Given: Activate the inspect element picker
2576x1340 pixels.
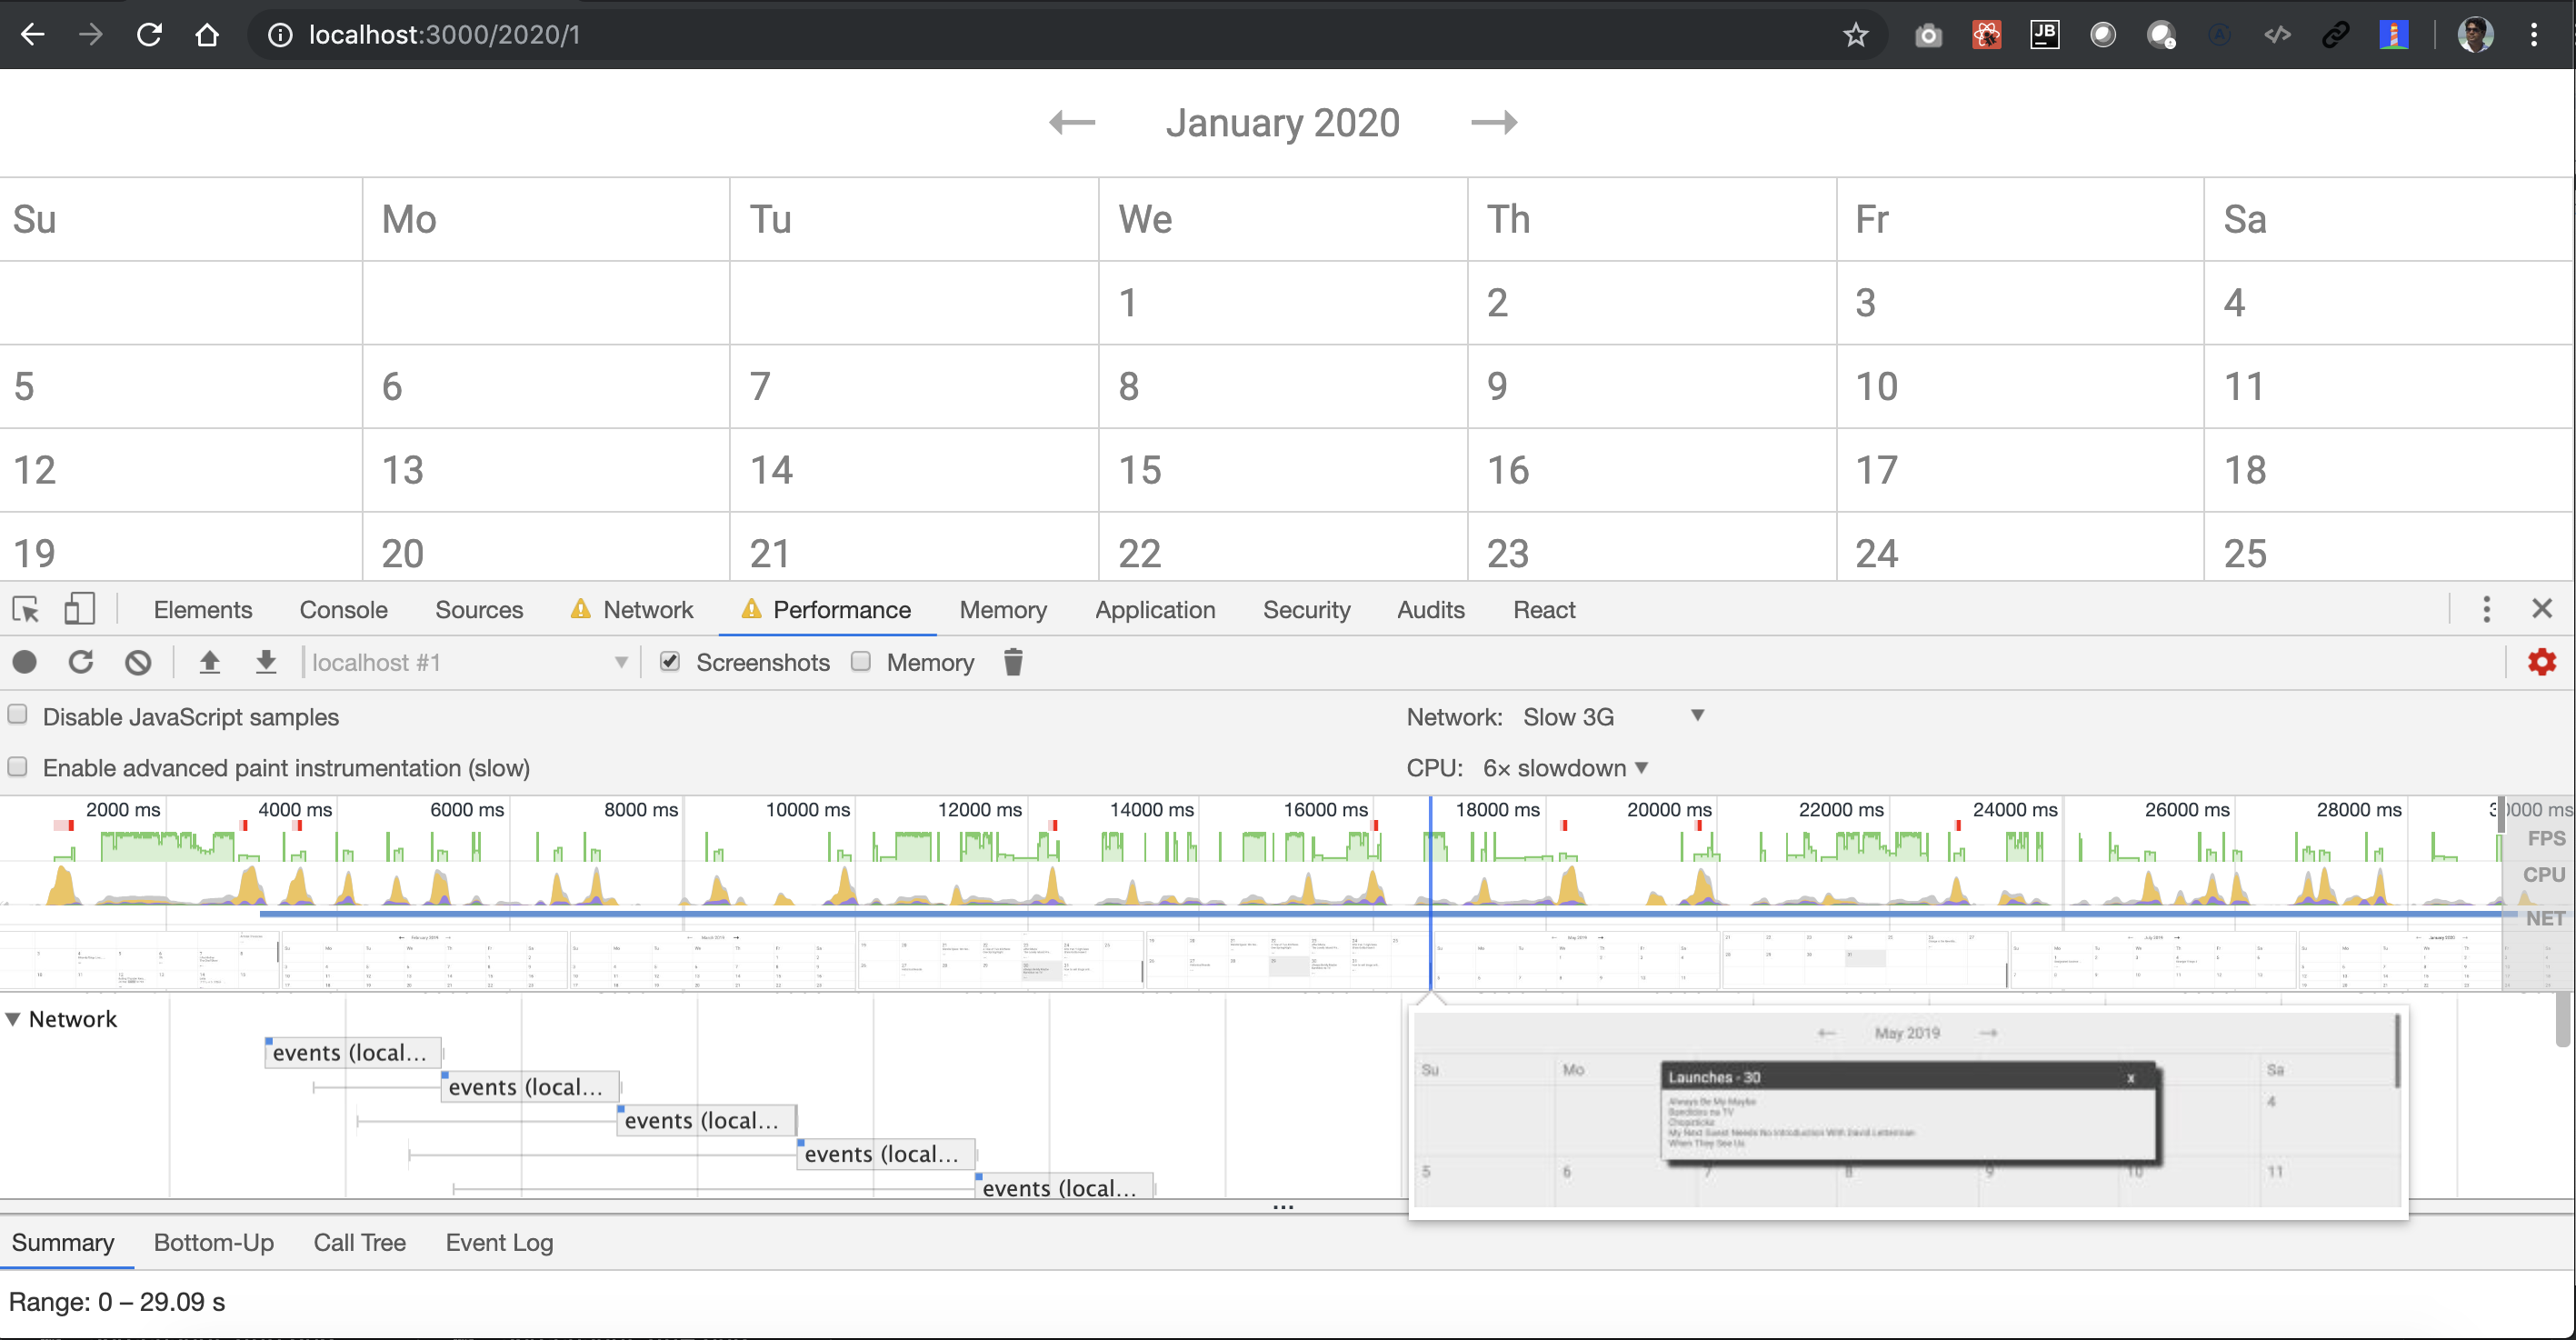Looking at the screenshot, I should [x=26, y=609].
